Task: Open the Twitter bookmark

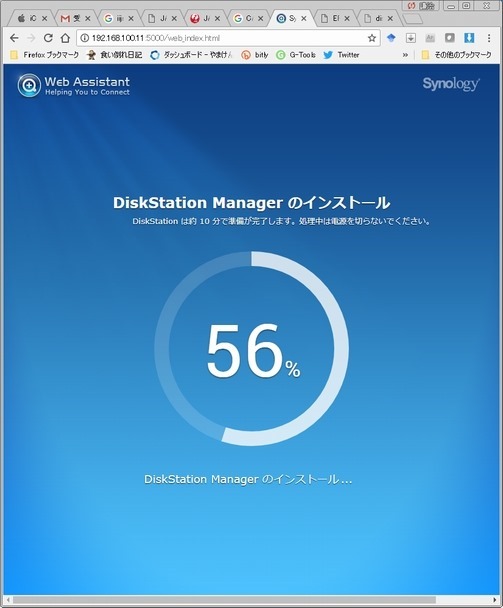Action: point(342,55)
